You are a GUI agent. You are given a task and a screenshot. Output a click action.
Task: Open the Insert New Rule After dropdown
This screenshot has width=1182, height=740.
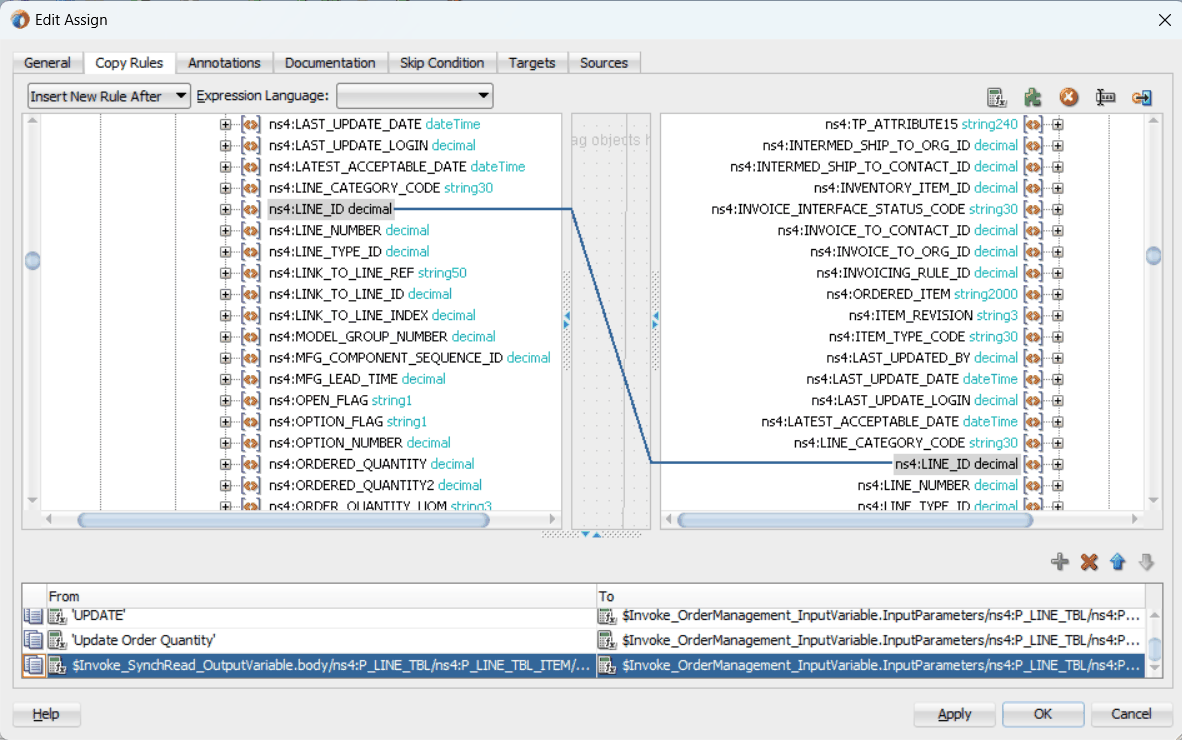click(x=109, y=96)
